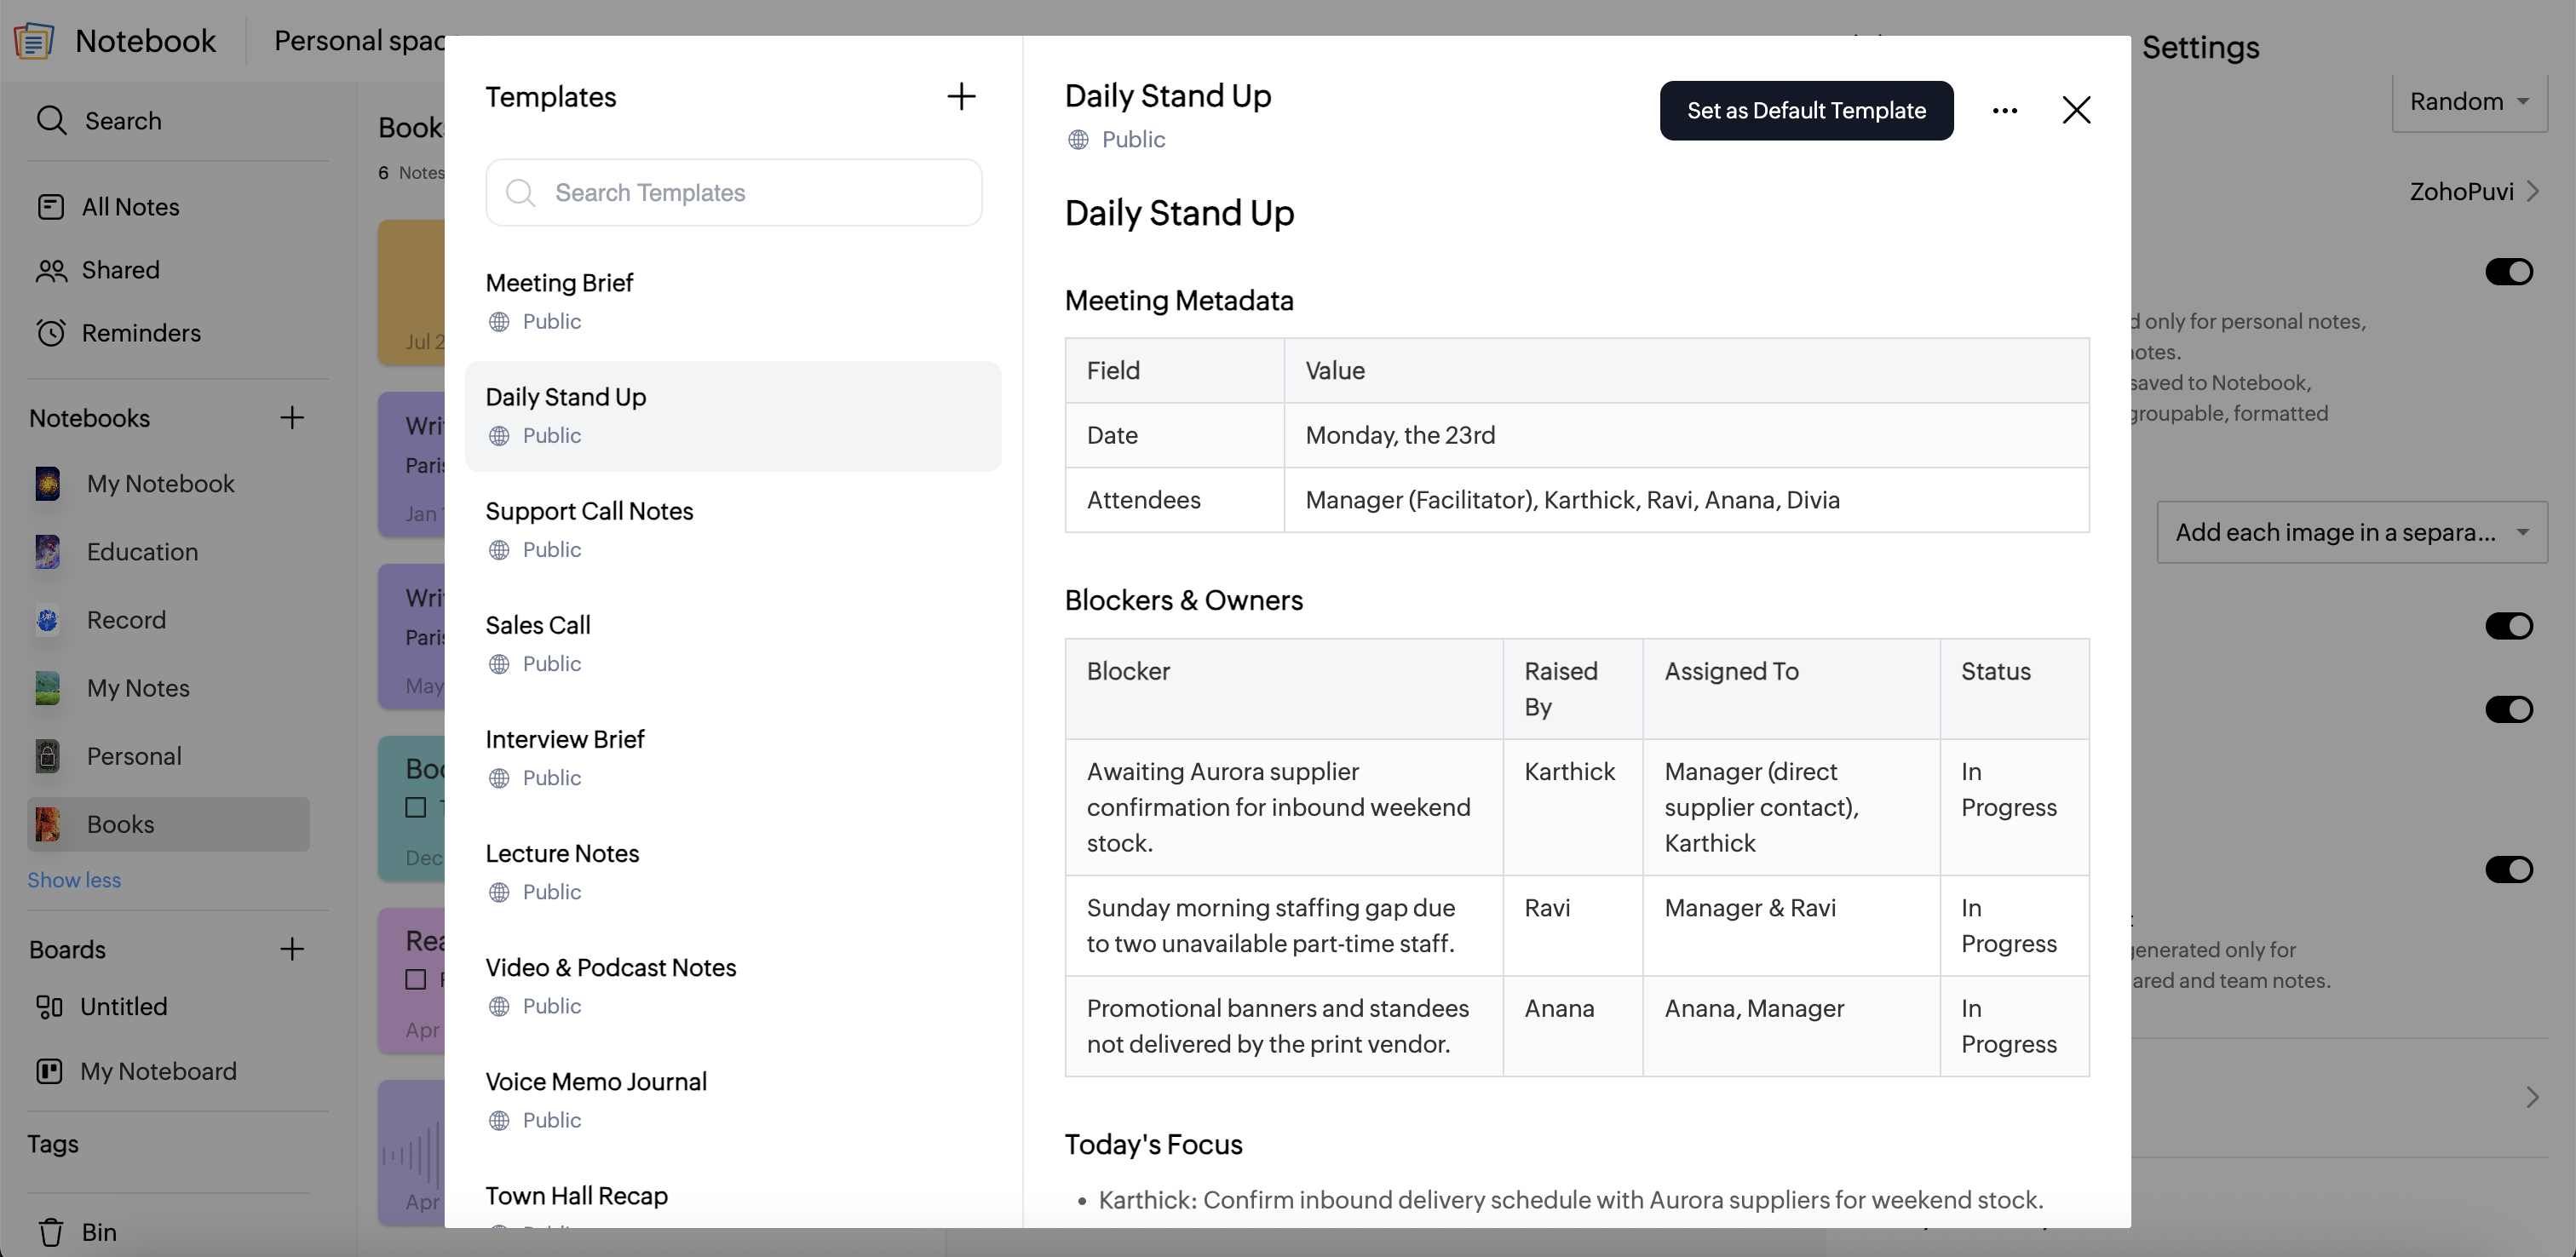The width and height of the screenshot is (2576, 1257).
Task: Select the Video & Podcast Notes template
Action: click(x=733, y=986)
